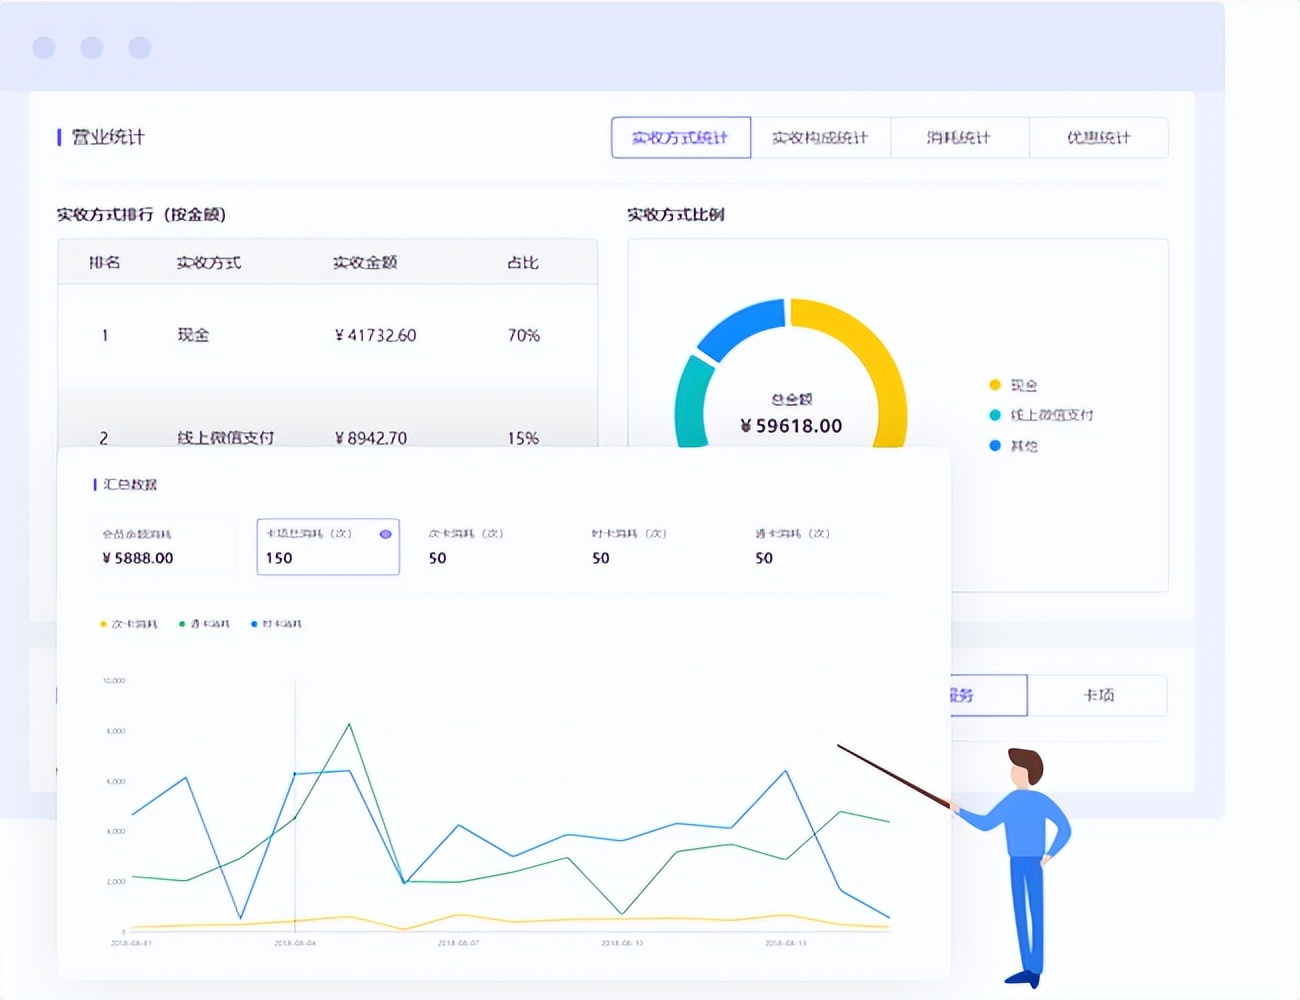
Task: Click the 会员余额消耗 amount ¥5888.00
Action: click(x=140, y=558)
